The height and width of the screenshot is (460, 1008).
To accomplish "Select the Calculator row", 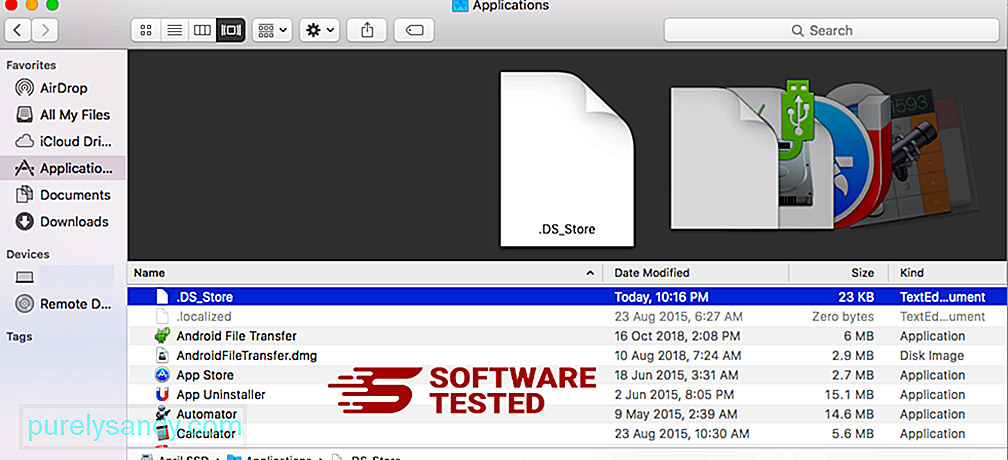I will (567, 434).
